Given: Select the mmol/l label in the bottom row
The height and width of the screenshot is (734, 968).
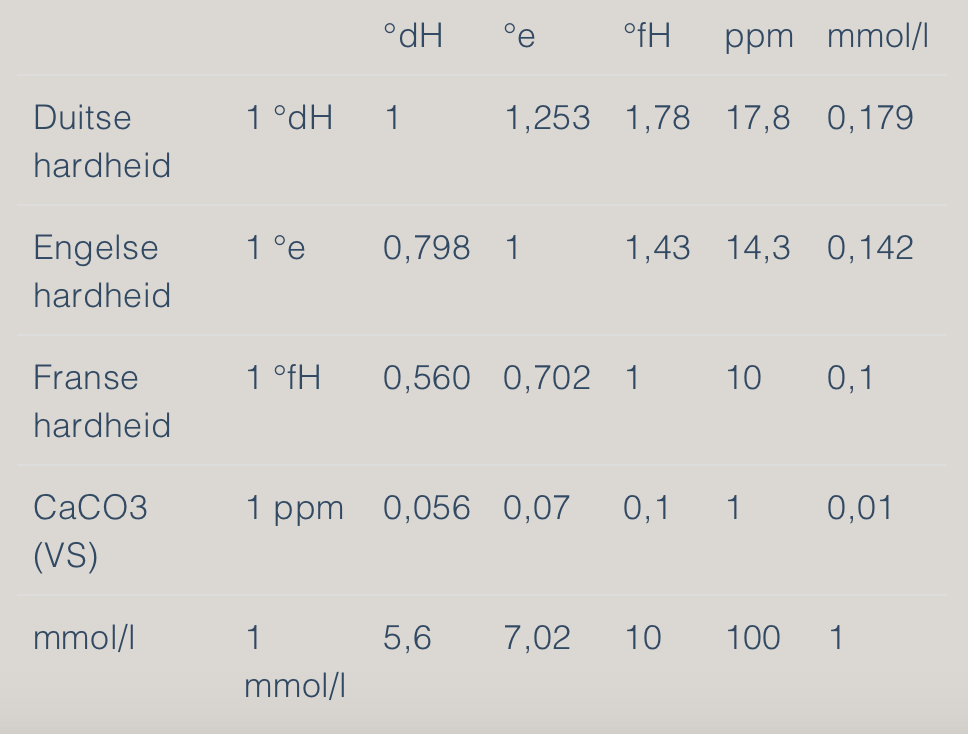Looking at the screenshot, I should click(83, 637).
